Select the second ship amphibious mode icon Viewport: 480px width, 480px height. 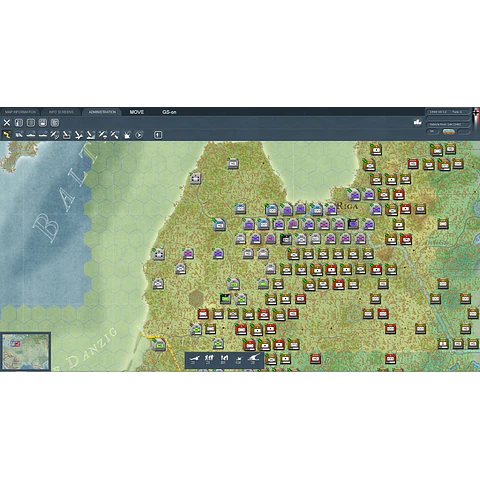[43, 135]
